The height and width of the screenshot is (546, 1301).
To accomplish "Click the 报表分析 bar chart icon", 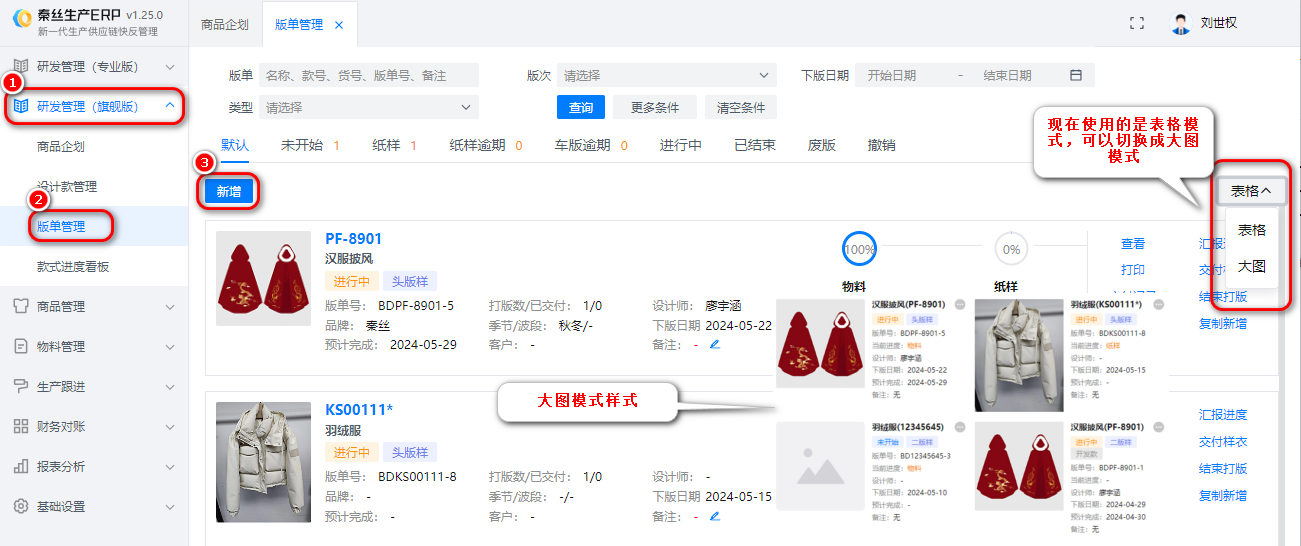I will point(20,467).
